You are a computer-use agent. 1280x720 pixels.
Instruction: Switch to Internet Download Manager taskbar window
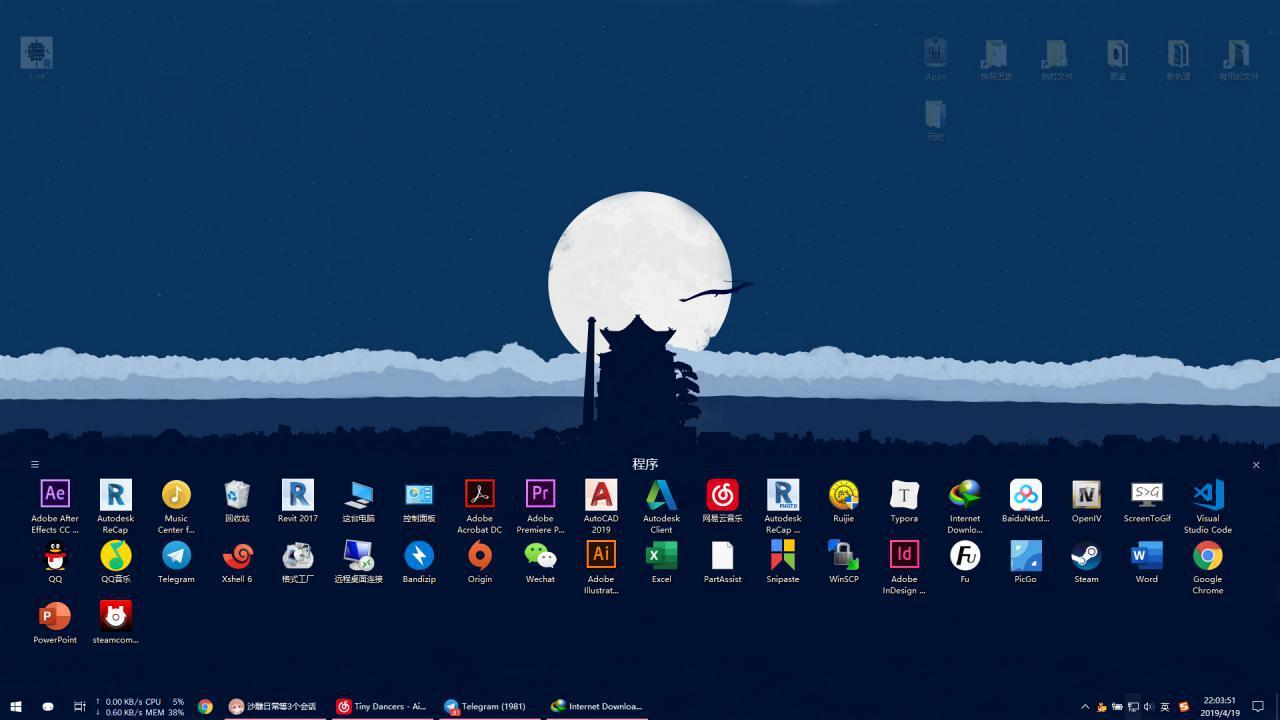tap(597, 706)
